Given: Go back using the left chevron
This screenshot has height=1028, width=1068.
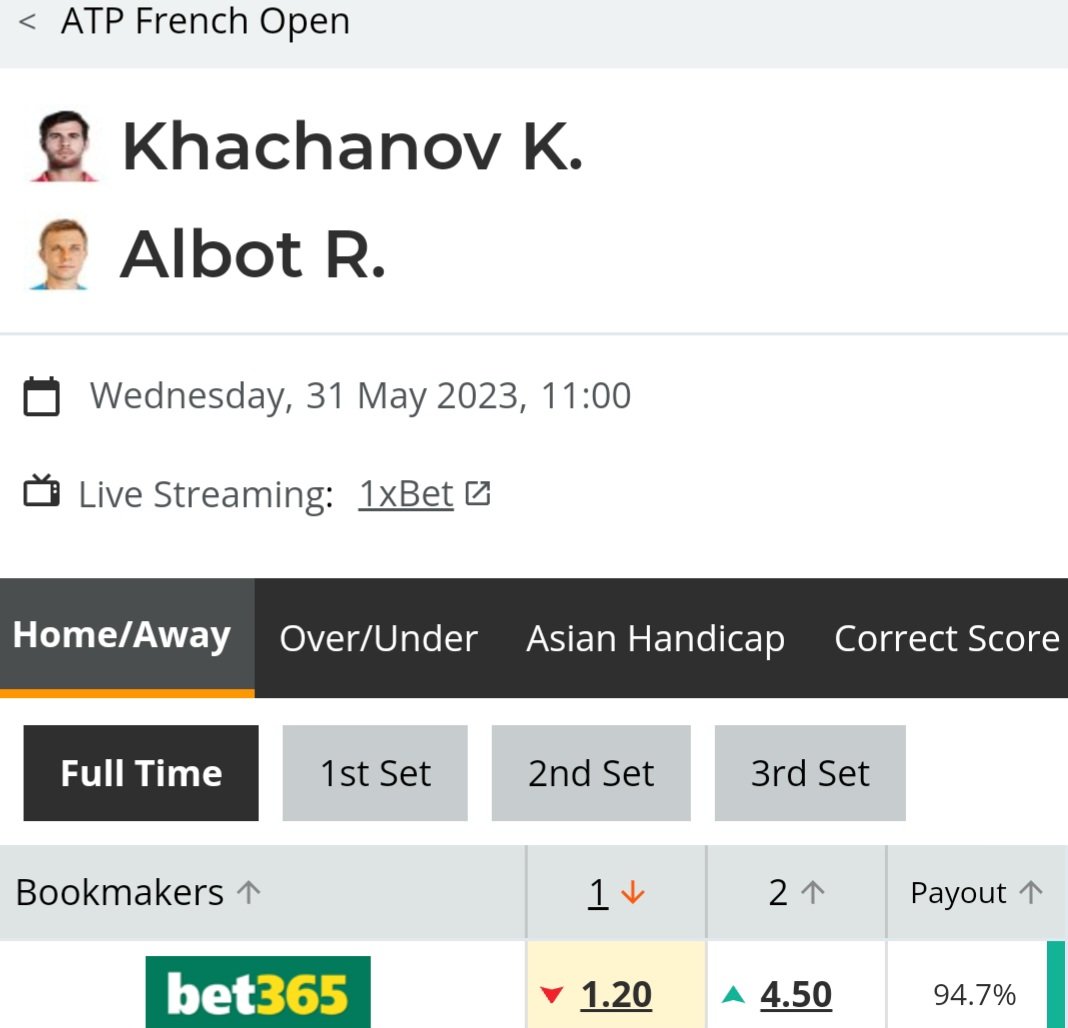Looking at the screenshot, I should [x=28, y=22].
